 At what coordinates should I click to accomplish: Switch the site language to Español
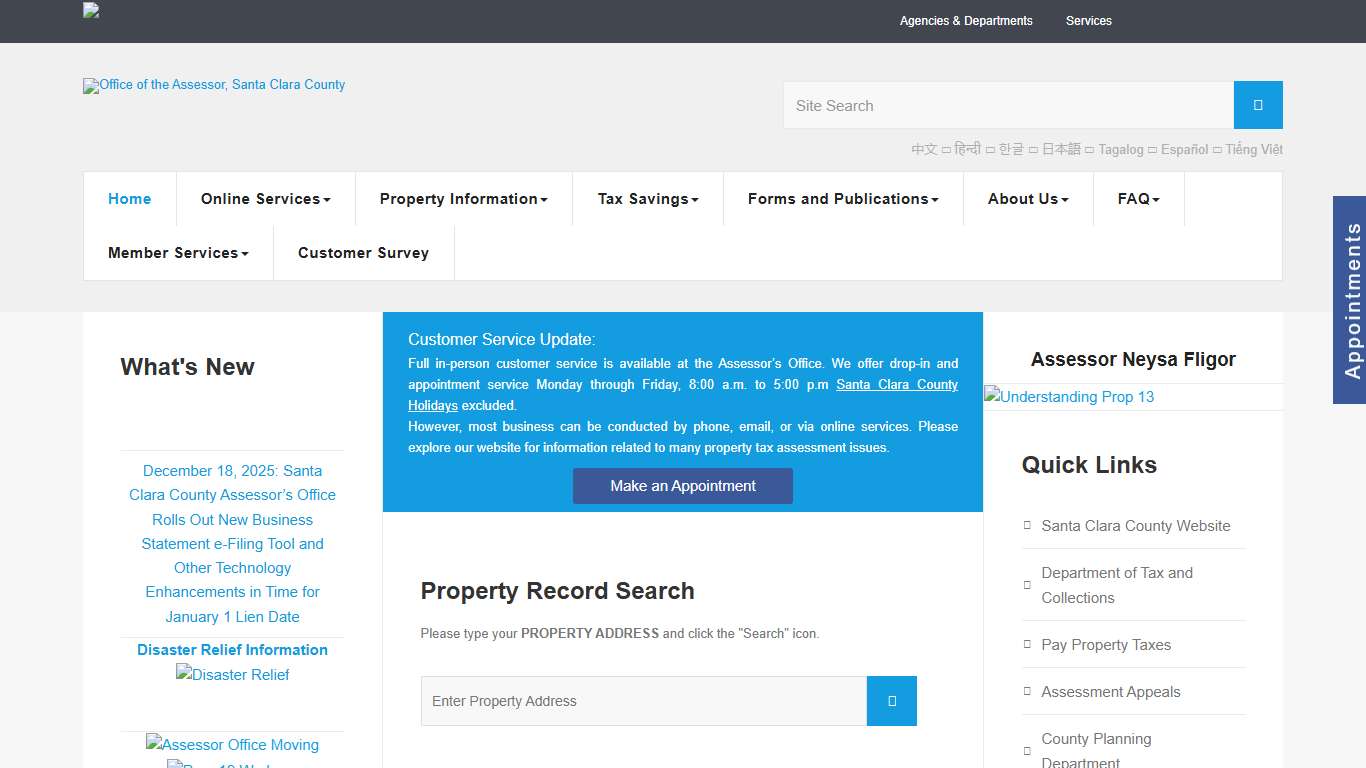coord(1184,149)
